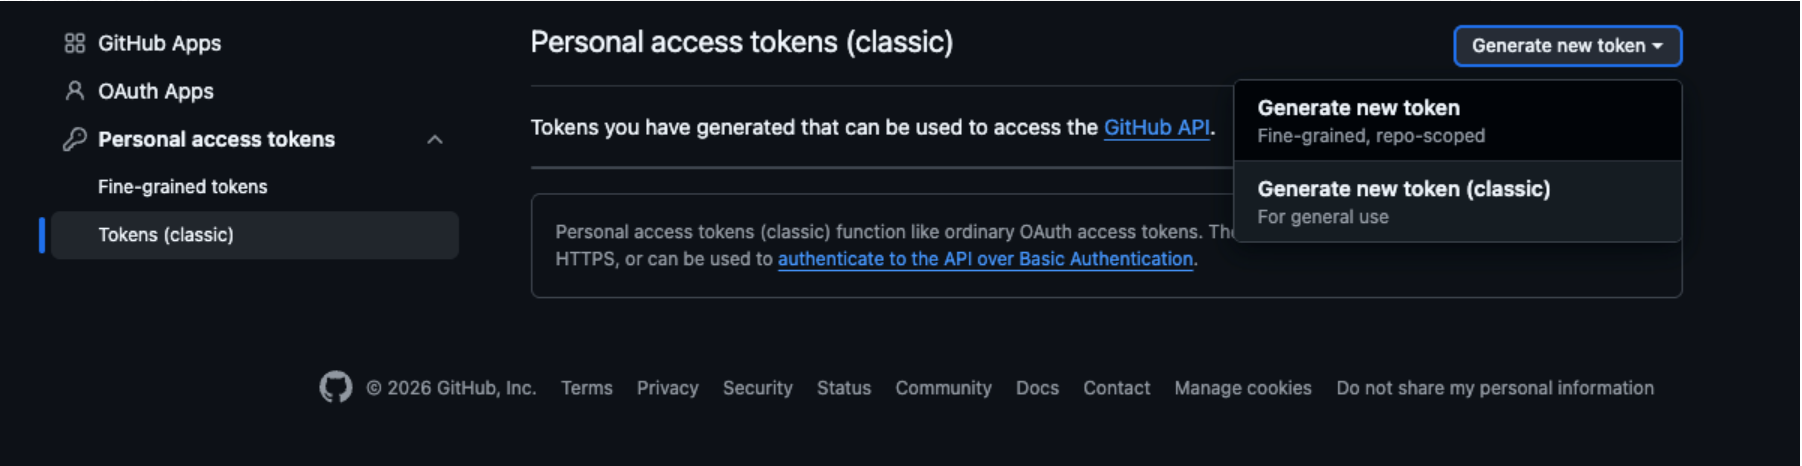Click the OAuth Apps person icon

point(74,91)
